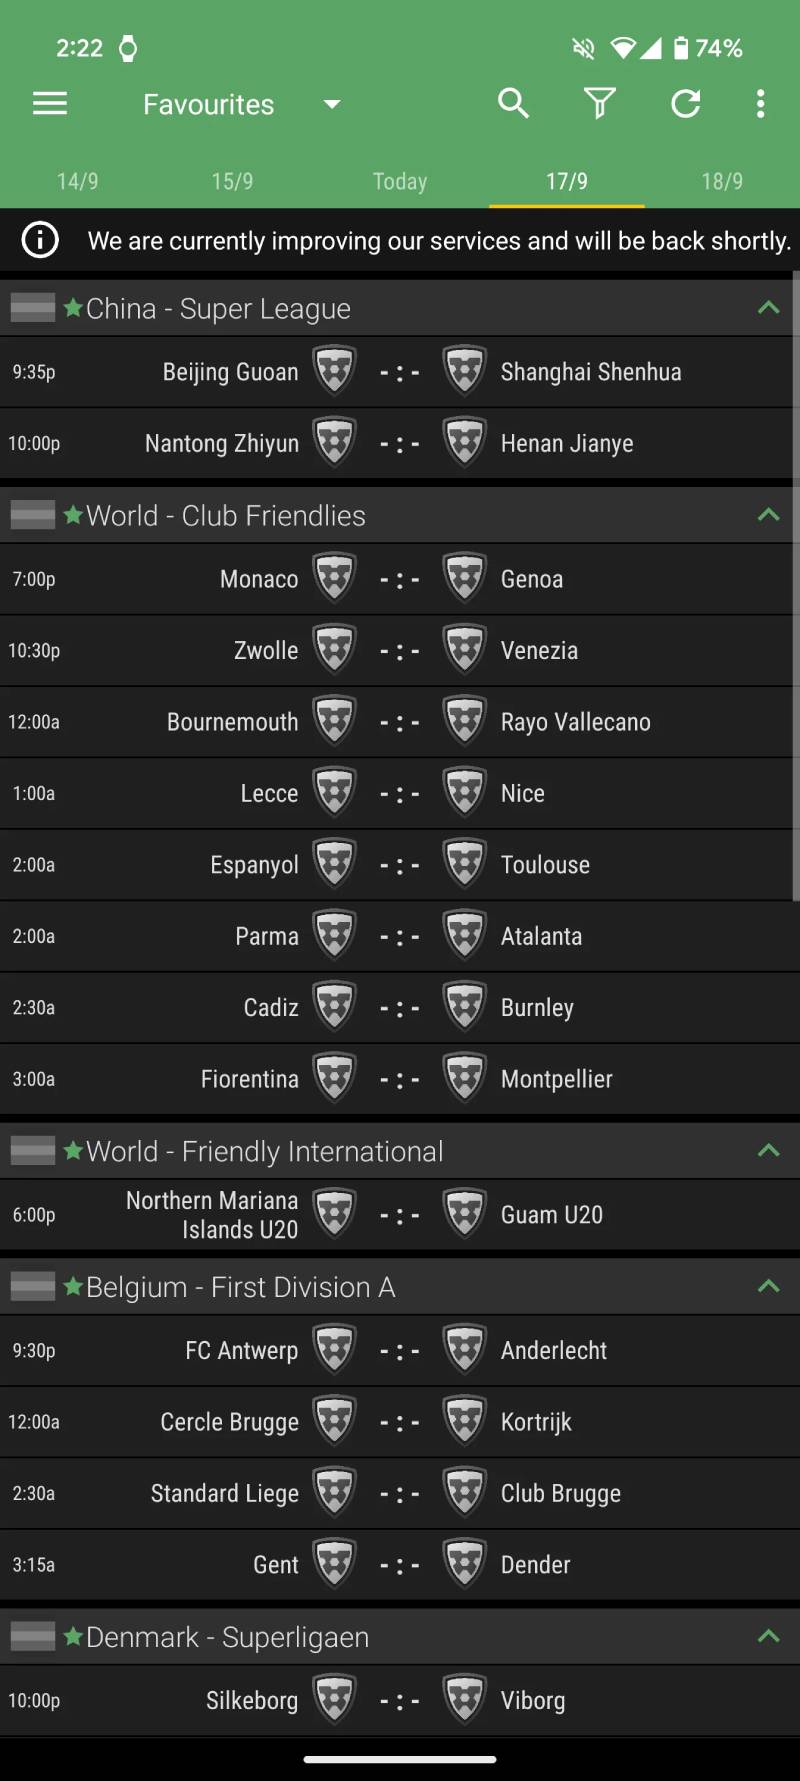Collapse the China - Super League section
Image resolution: width=800 pixels, height=1781 pixels.
(768, 308)
